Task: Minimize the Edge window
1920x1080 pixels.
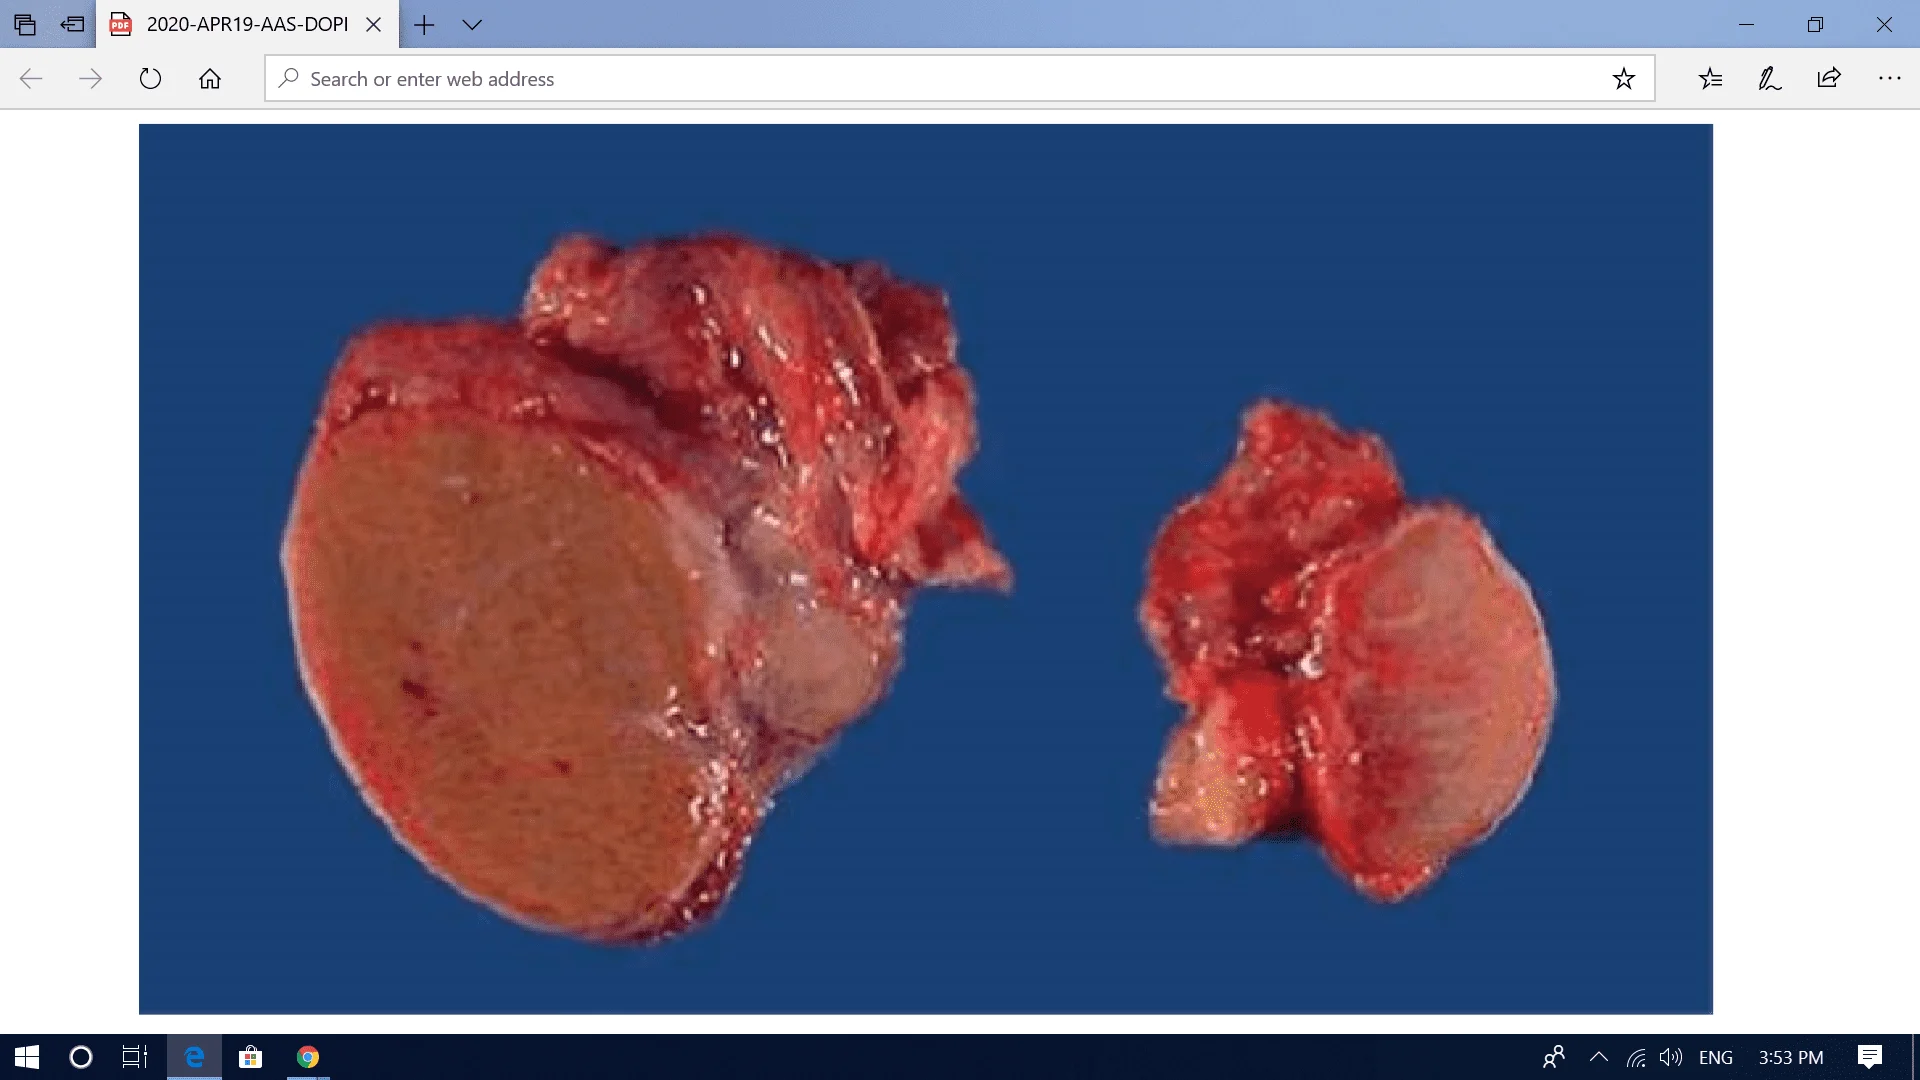Action: (1747, 24)
